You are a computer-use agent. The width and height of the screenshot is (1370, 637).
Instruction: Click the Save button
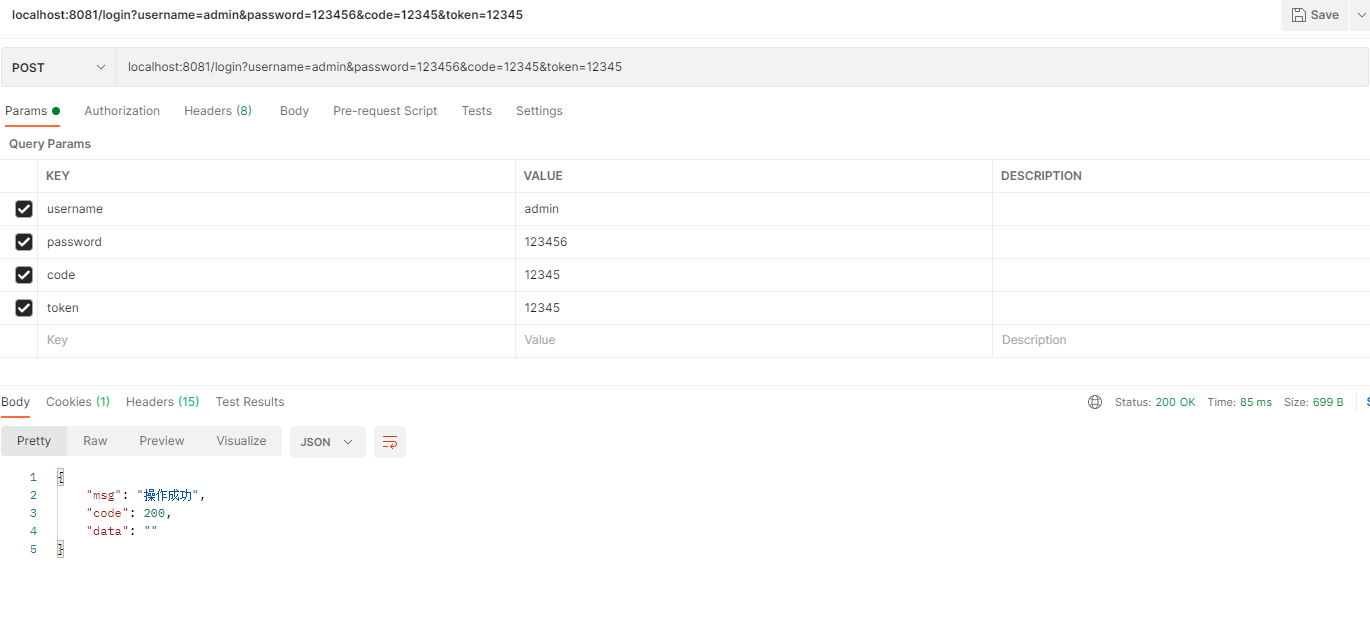click(1314, 15)
